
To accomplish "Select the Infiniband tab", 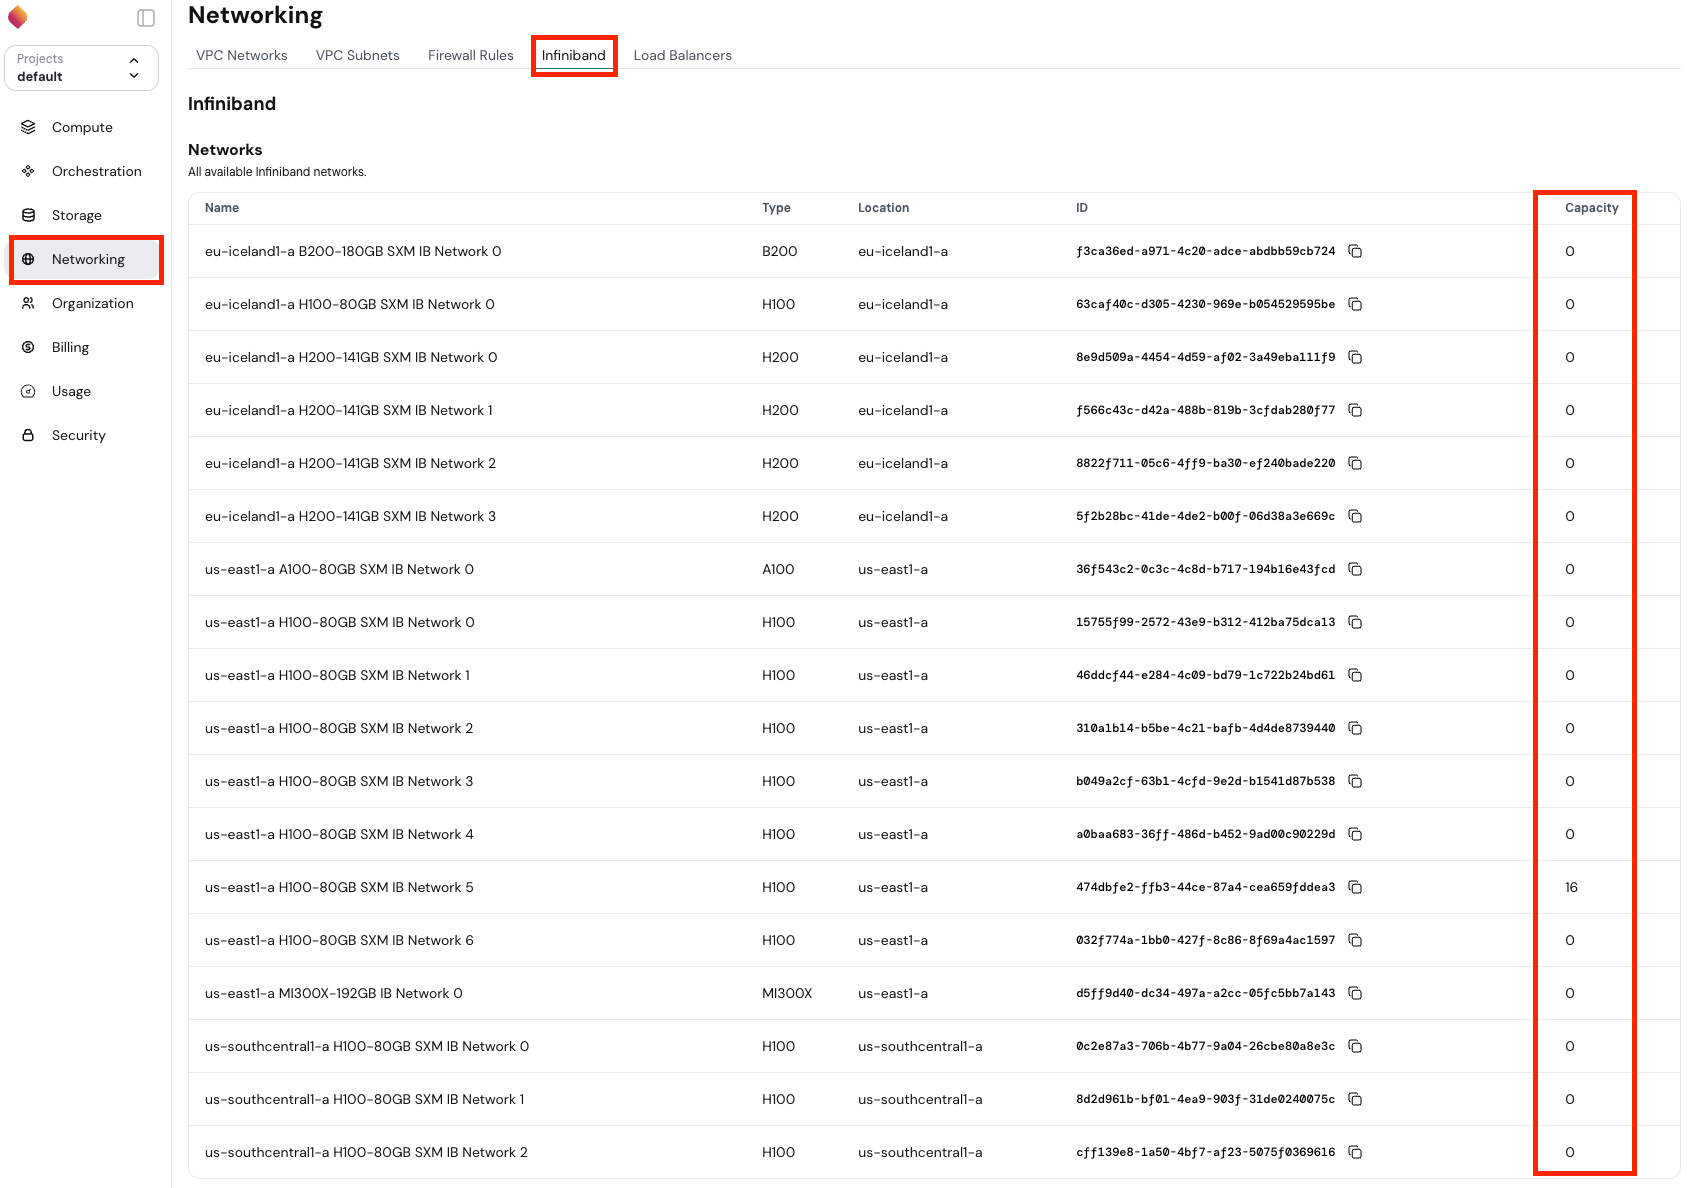I will (574, 55).
